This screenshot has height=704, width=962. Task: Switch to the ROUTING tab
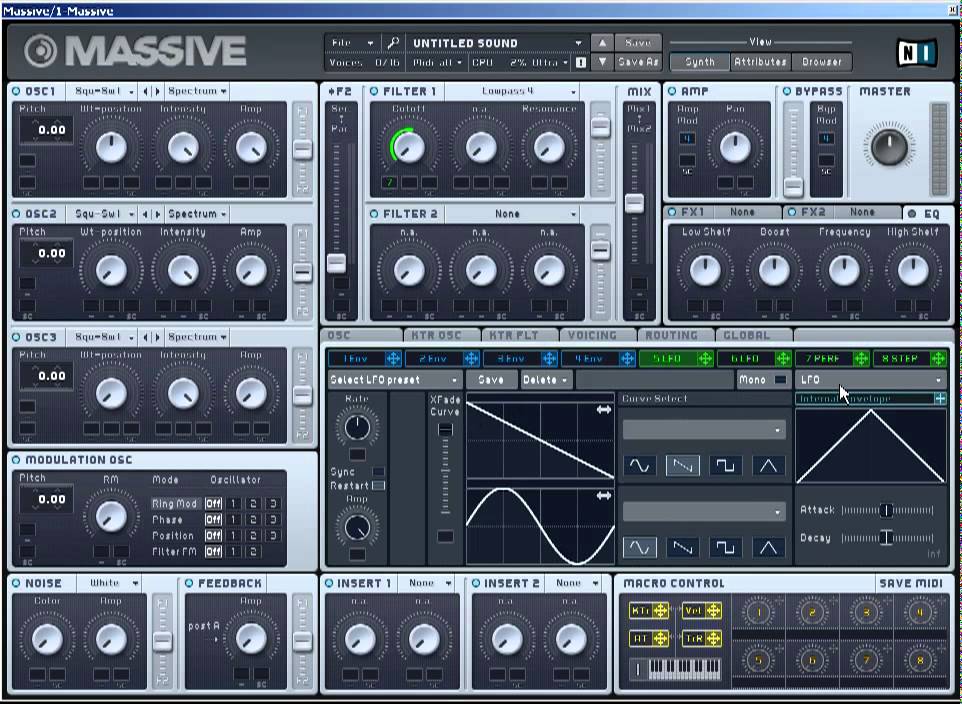pyautogui.click(x=671, y=335)
